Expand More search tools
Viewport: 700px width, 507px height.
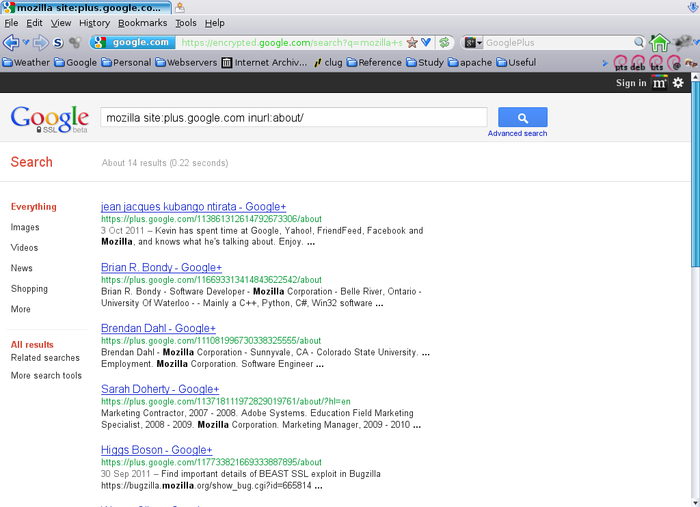tap(46, 375)
